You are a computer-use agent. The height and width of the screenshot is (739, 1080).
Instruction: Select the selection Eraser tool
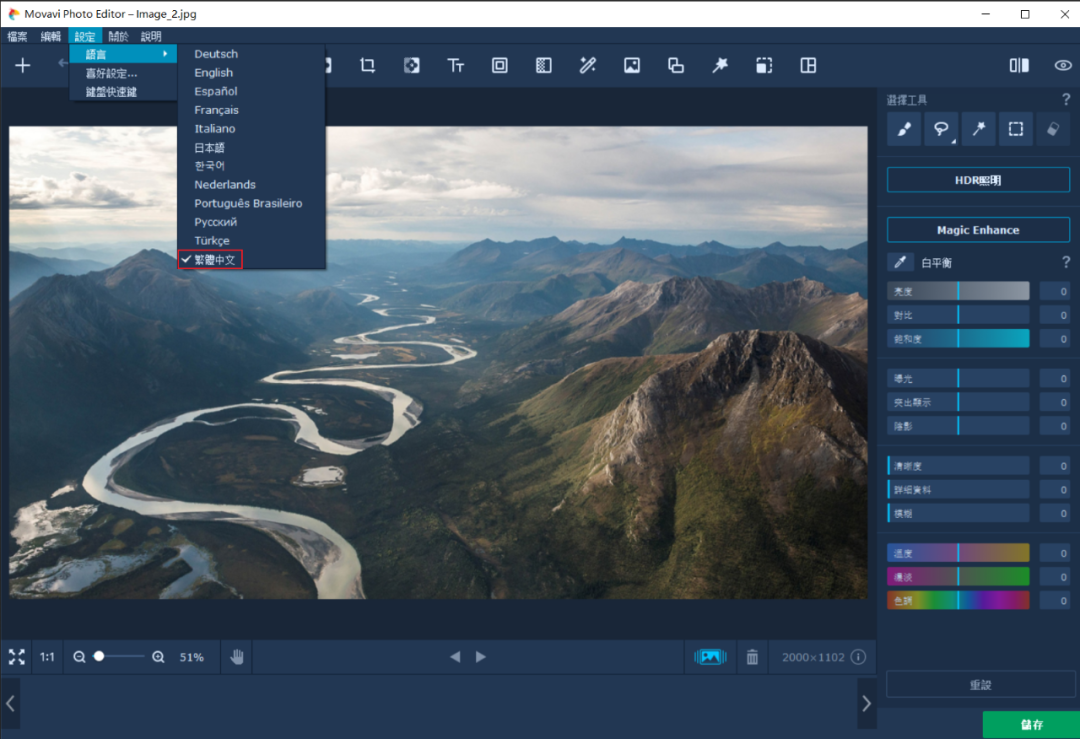1052,129
